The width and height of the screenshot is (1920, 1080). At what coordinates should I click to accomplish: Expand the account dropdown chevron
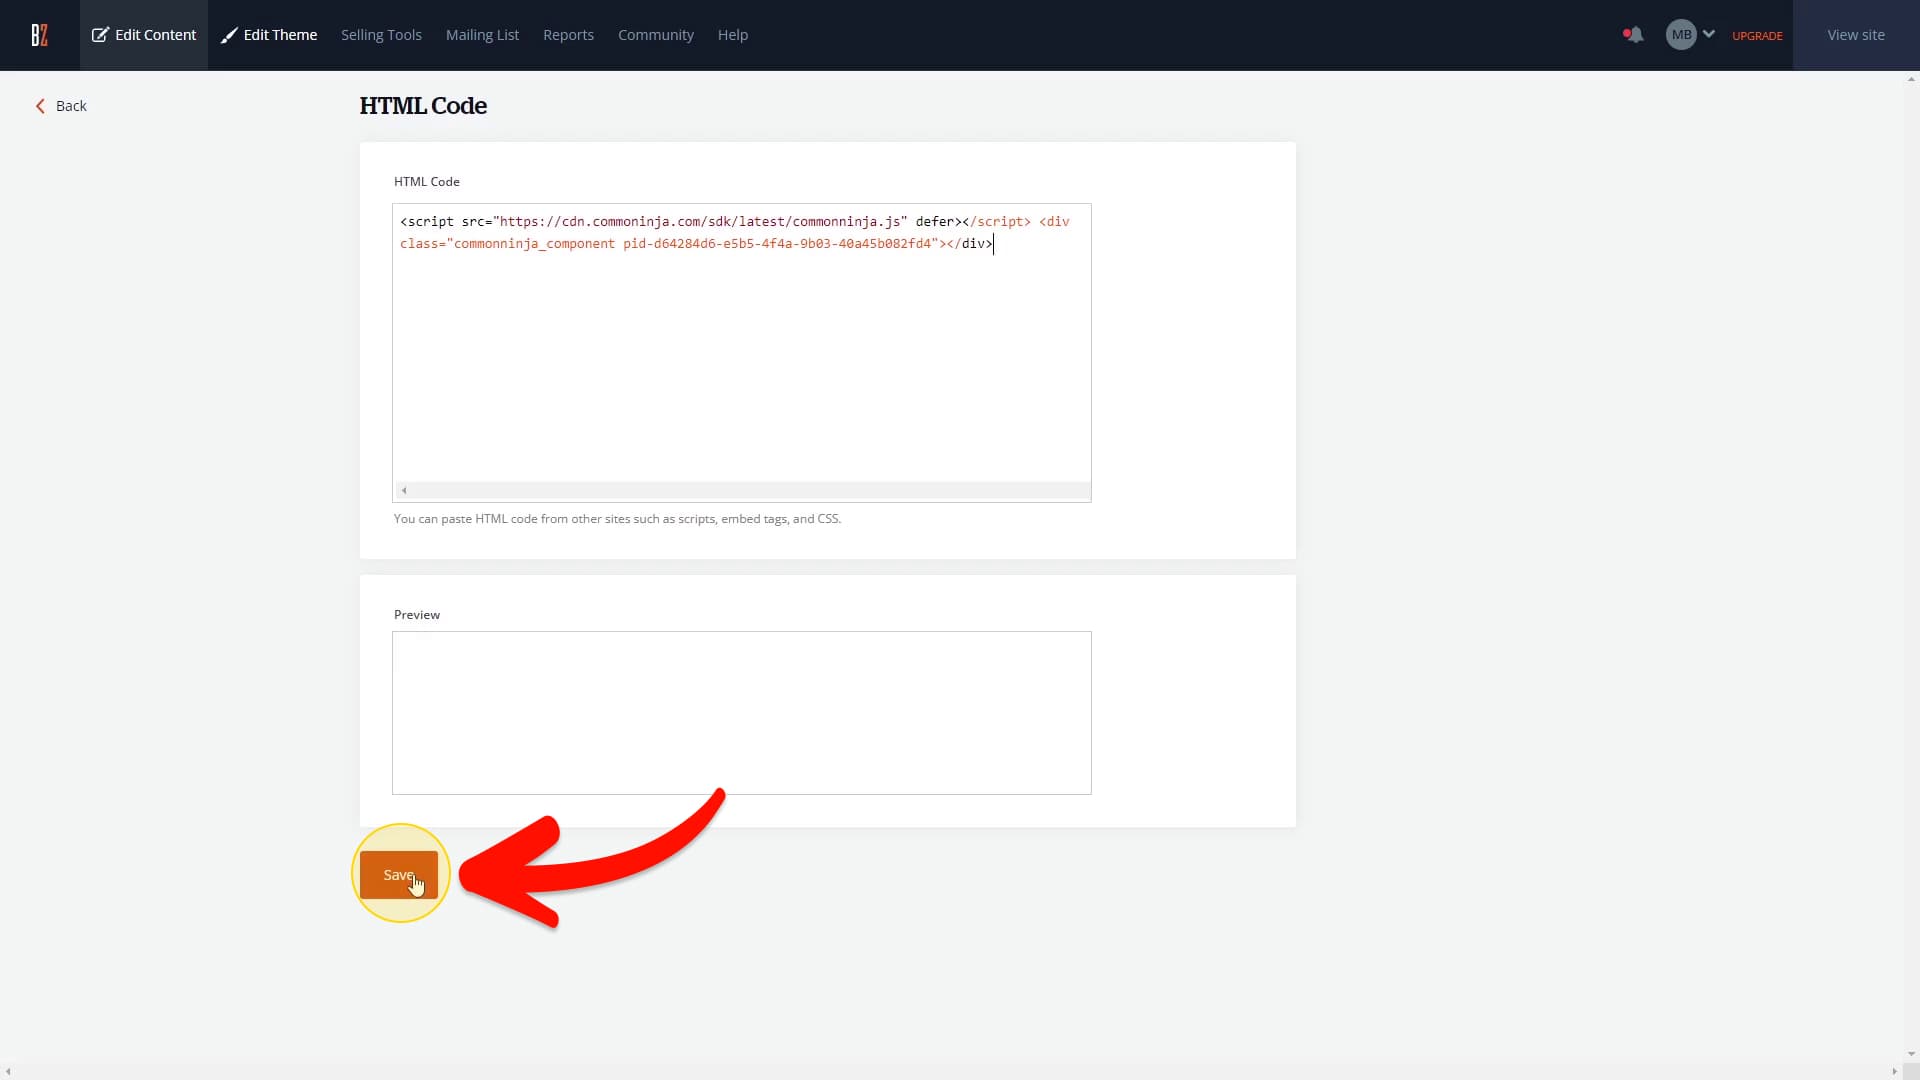[1709, 34]
